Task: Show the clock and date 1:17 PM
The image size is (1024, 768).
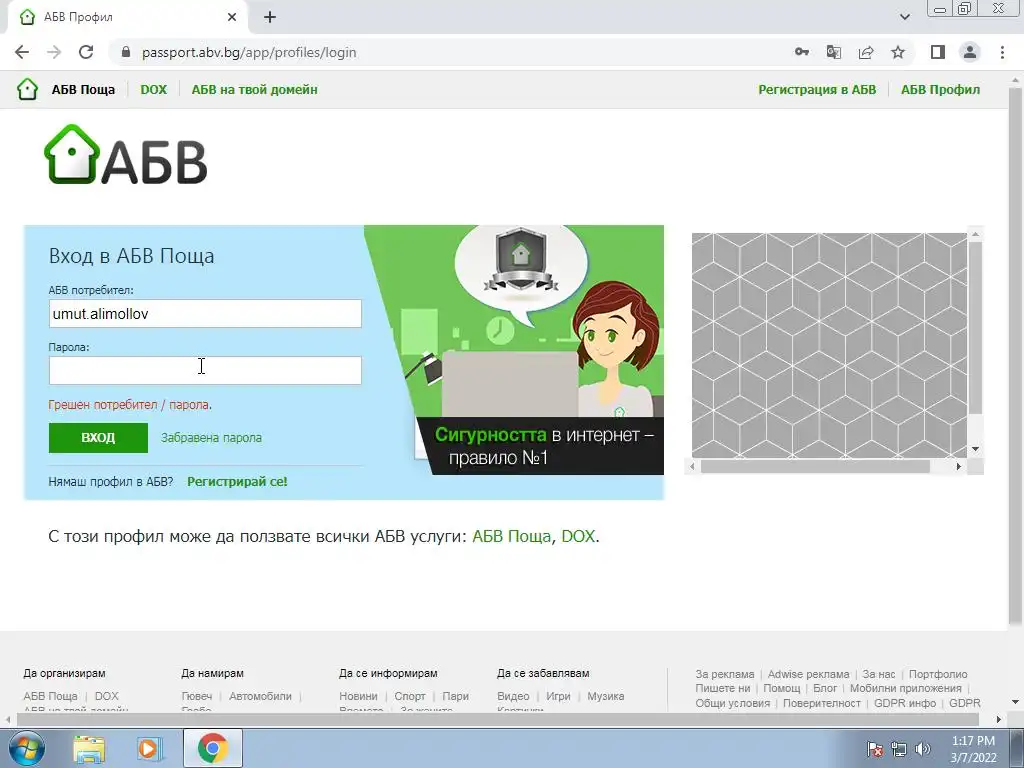Action: [x=973, y=749]
